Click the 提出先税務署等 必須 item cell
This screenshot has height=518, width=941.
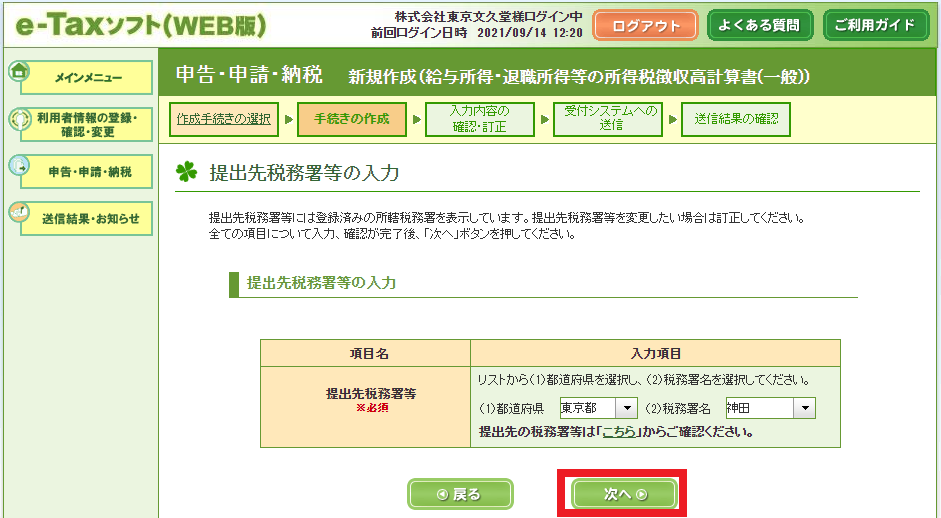[x=364, y=400]
